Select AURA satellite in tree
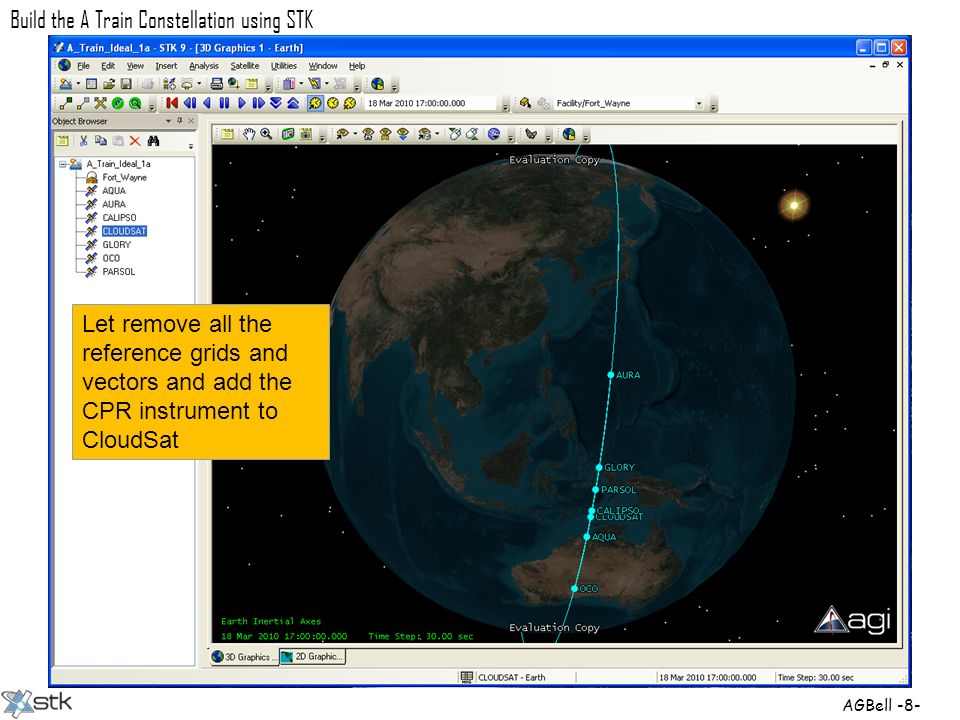This screenshot has width=960, height=720. coord(114,204)
